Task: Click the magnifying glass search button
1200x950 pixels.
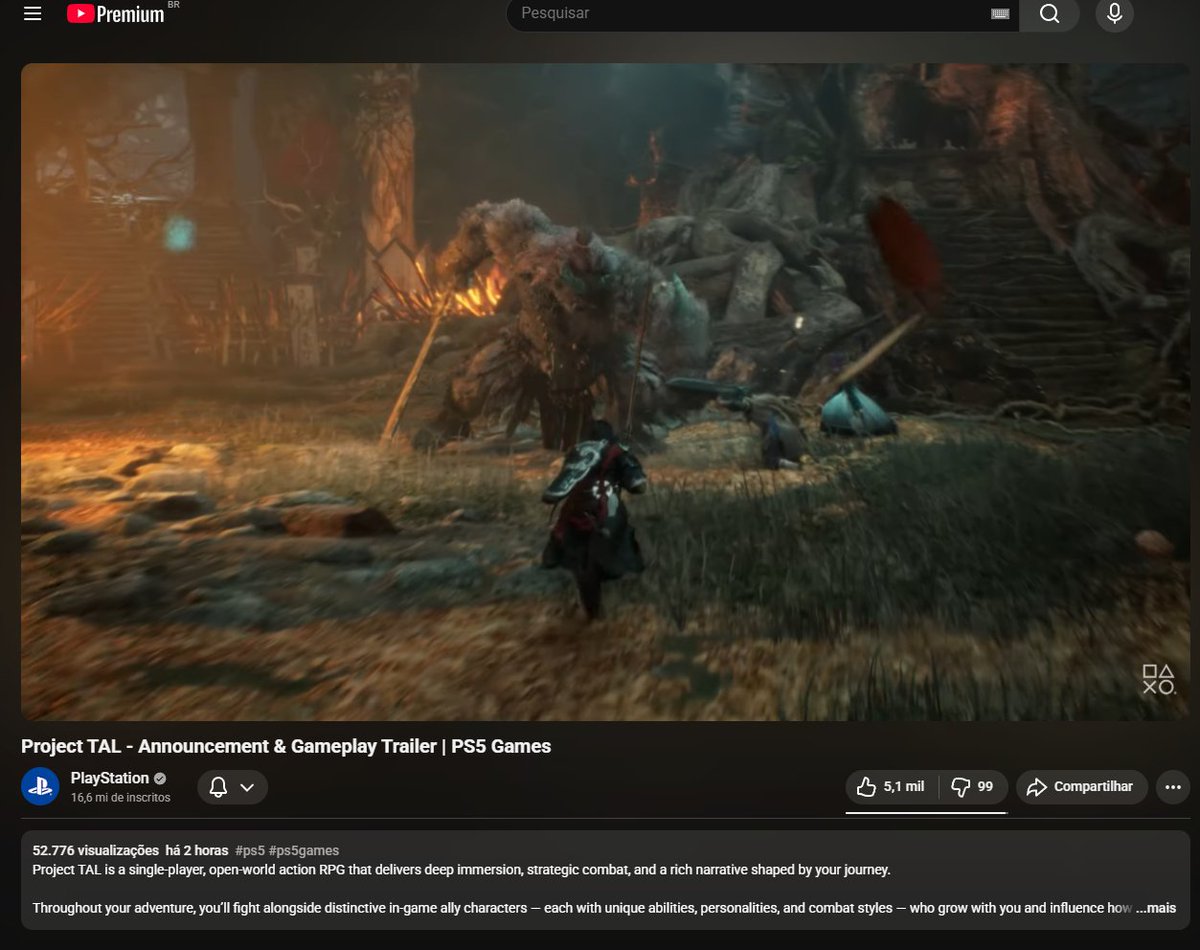Action: tap(1049, 14)
